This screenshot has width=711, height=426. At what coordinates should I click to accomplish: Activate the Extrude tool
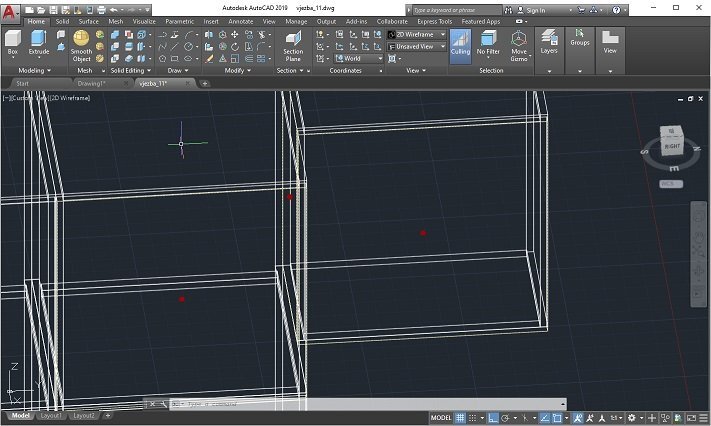[x=39, y=43]
